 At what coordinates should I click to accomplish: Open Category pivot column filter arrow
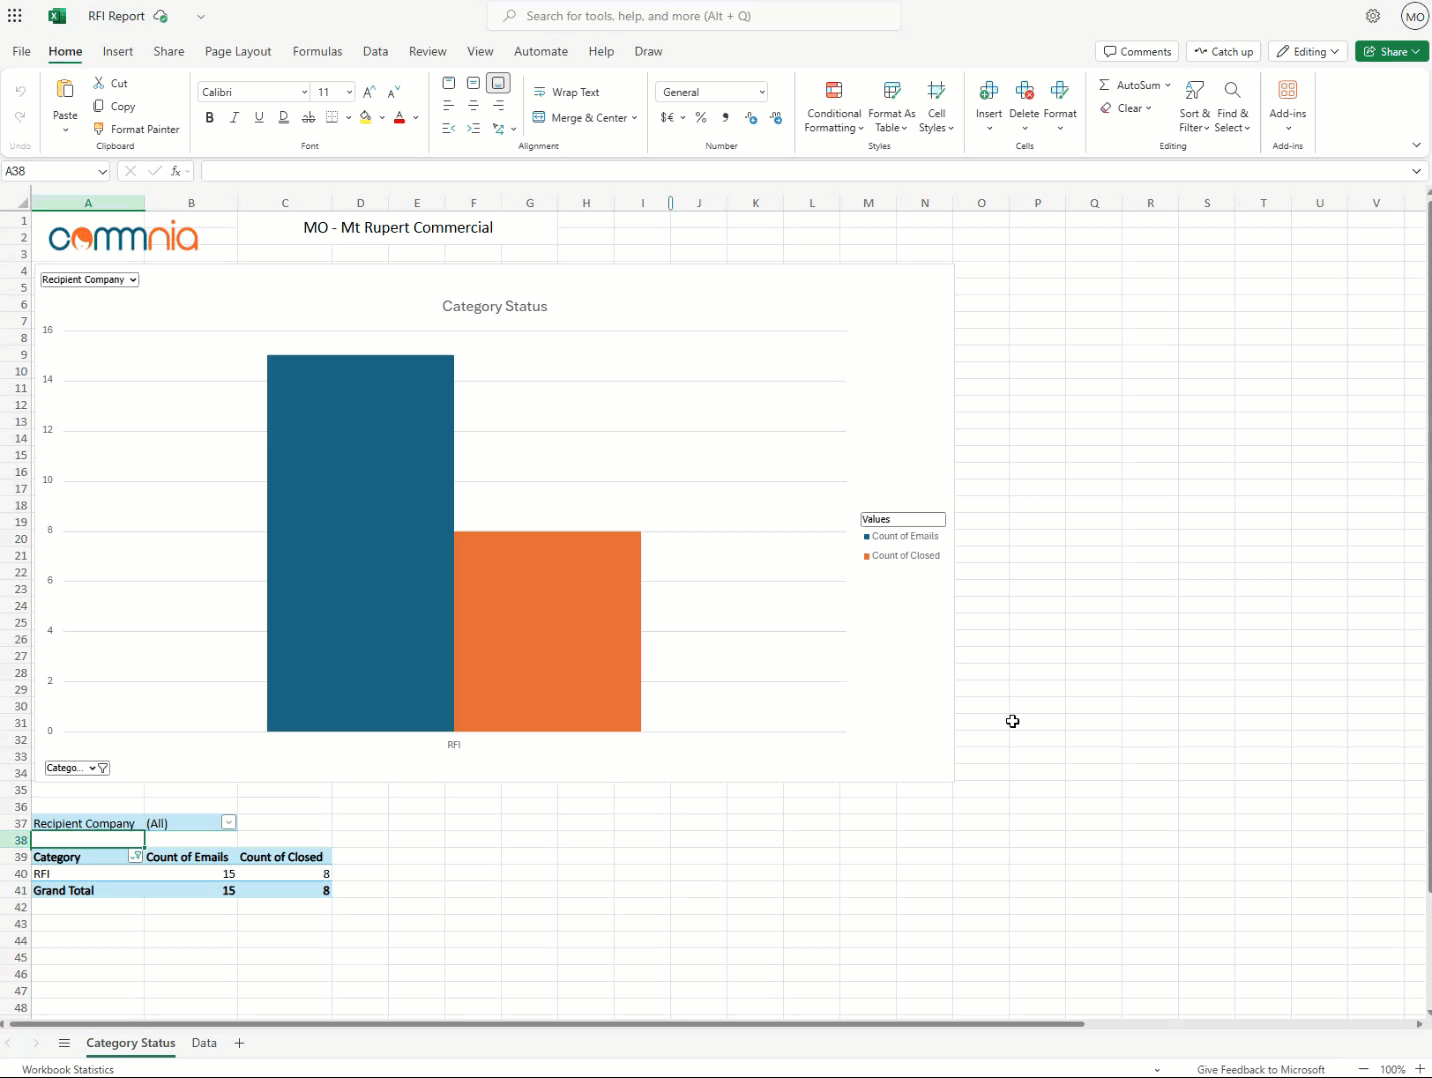pyautogui.click(x=136, y=856)
